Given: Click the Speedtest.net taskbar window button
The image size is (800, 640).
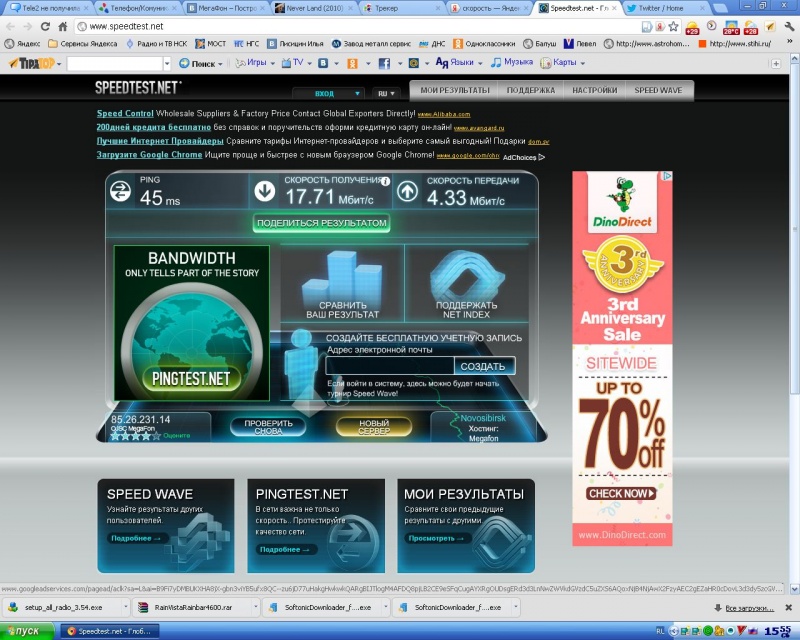Looking at the screenshot, I should [x=109, y=631].
